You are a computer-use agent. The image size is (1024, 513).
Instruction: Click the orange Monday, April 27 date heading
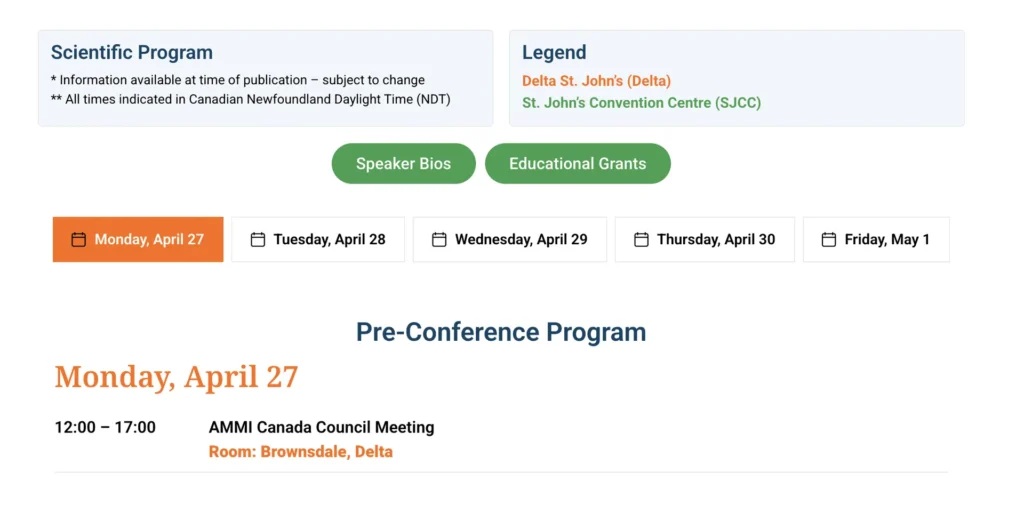pos(176,377)
